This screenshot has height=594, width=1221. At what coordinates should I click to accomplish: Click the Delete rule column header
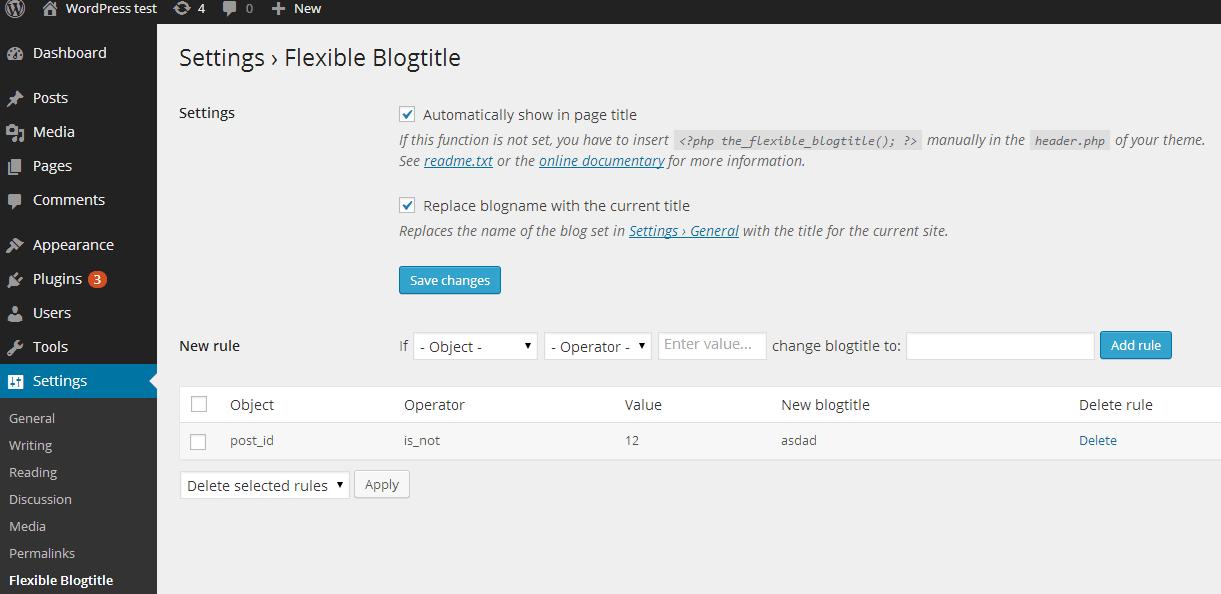point(1116,405)
